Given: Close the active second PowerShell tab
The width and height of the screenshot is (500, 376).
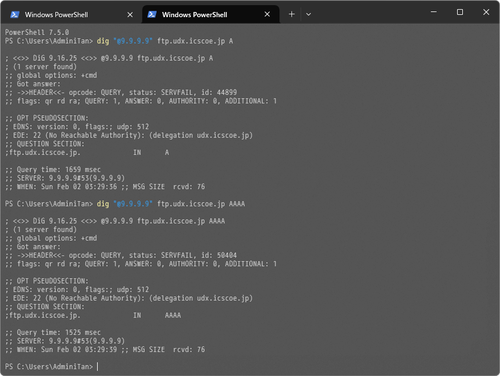Looking at the screenshot, I should (267, 14).
